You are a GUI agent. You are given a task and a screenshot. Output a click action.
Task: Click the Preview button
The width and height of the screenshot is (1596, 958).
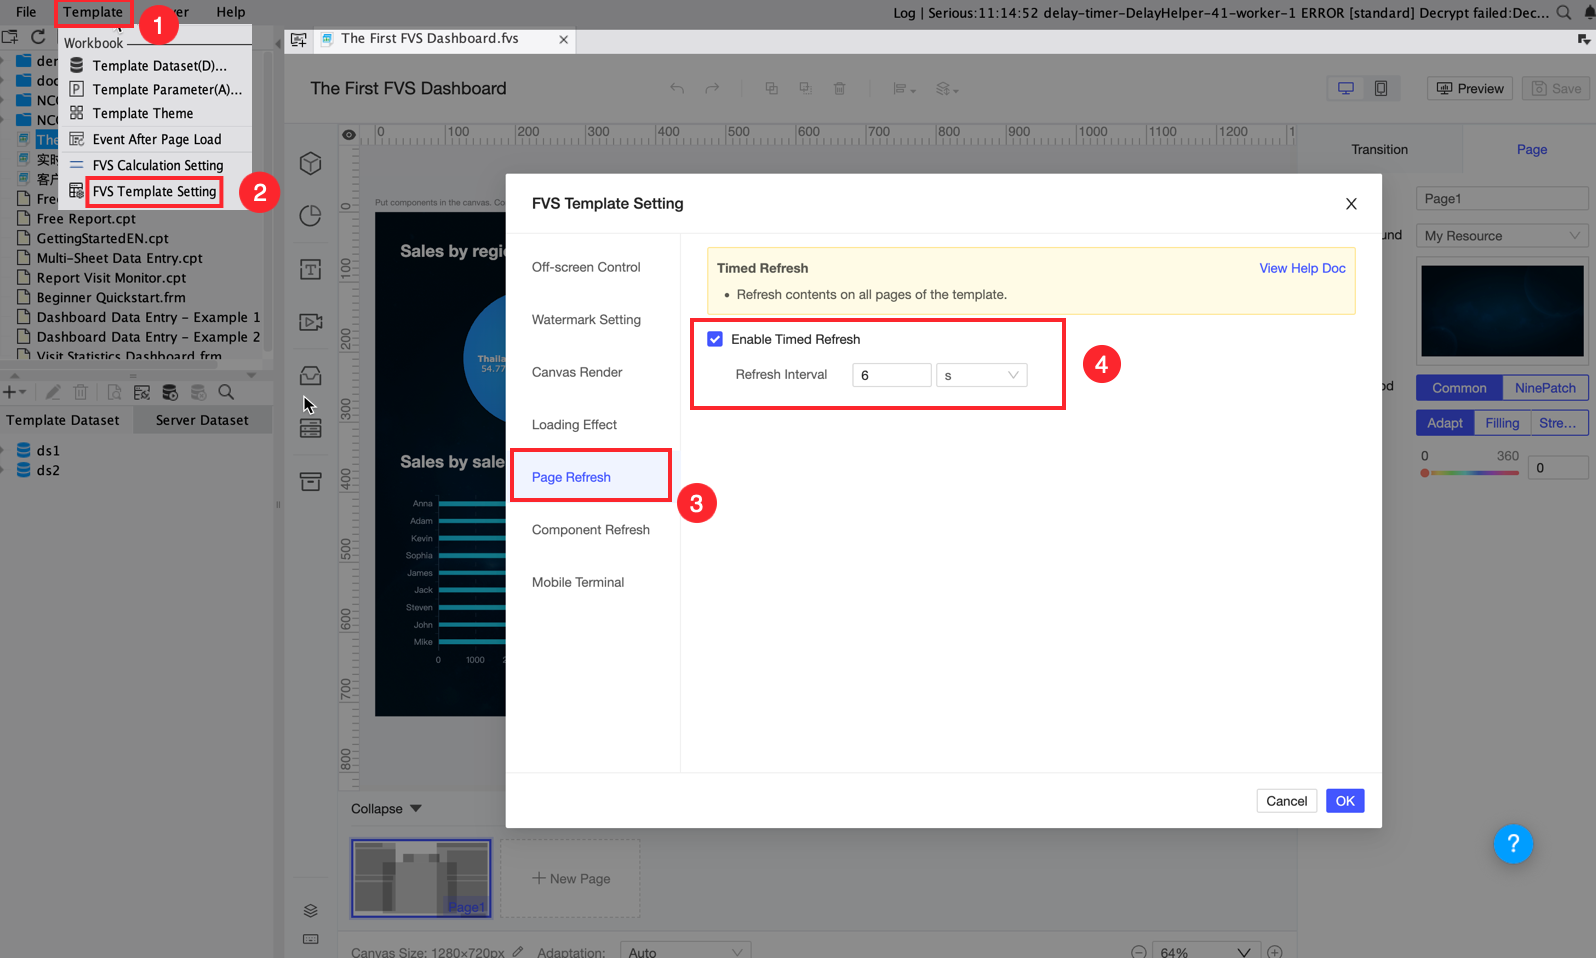tap(1470, 88)
